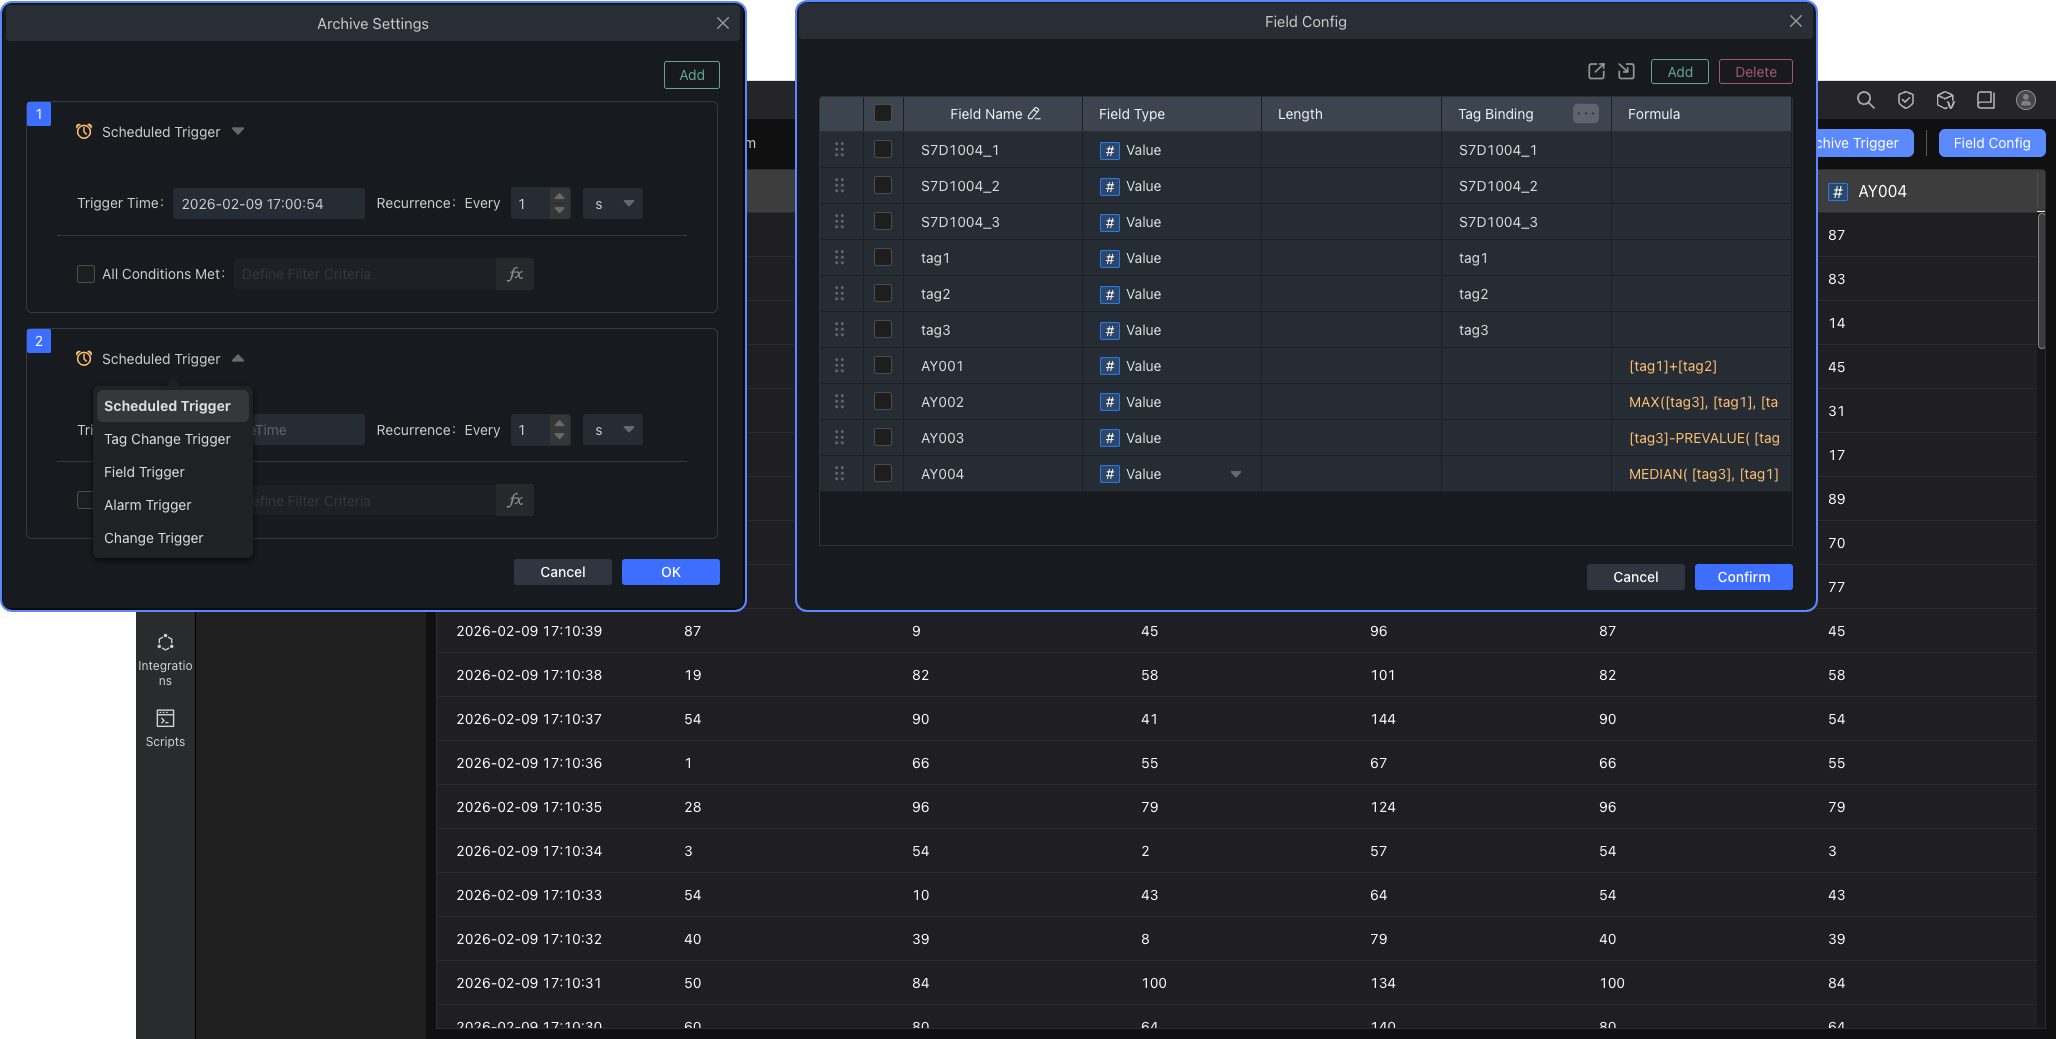This screenshot has width=2056, height=1039.
Task: Select Tag Change Trigger from the list
Action: pos(167,439)
